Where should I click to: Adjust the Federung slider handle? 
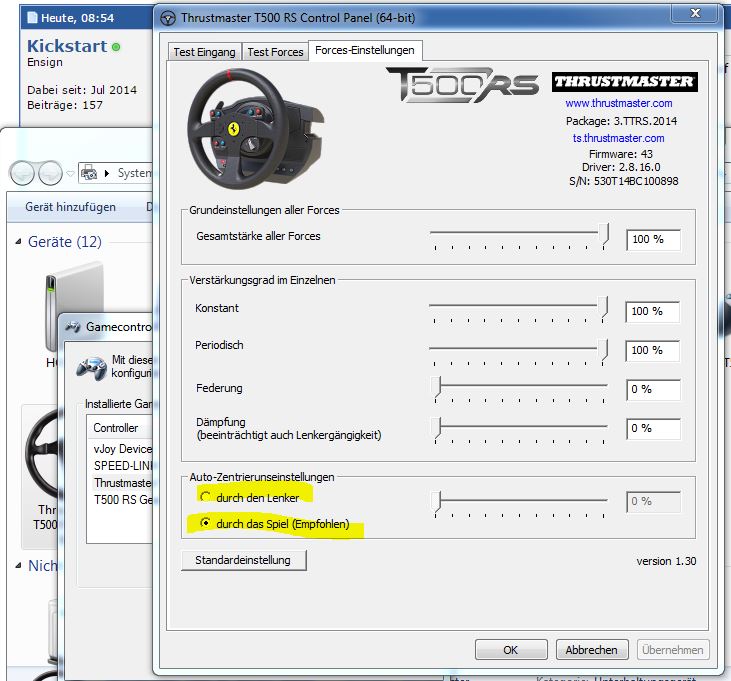click(x=436, y=388)
